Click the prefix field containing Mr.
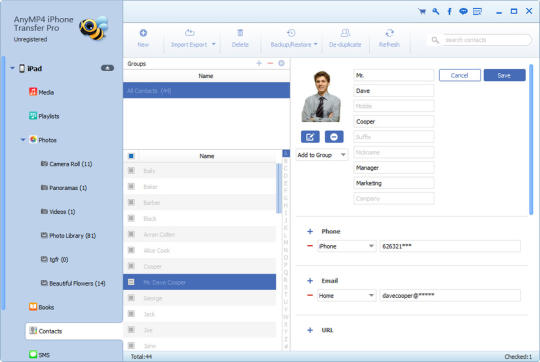The height and width of the screenshot is (362, 540). (394, 75)
